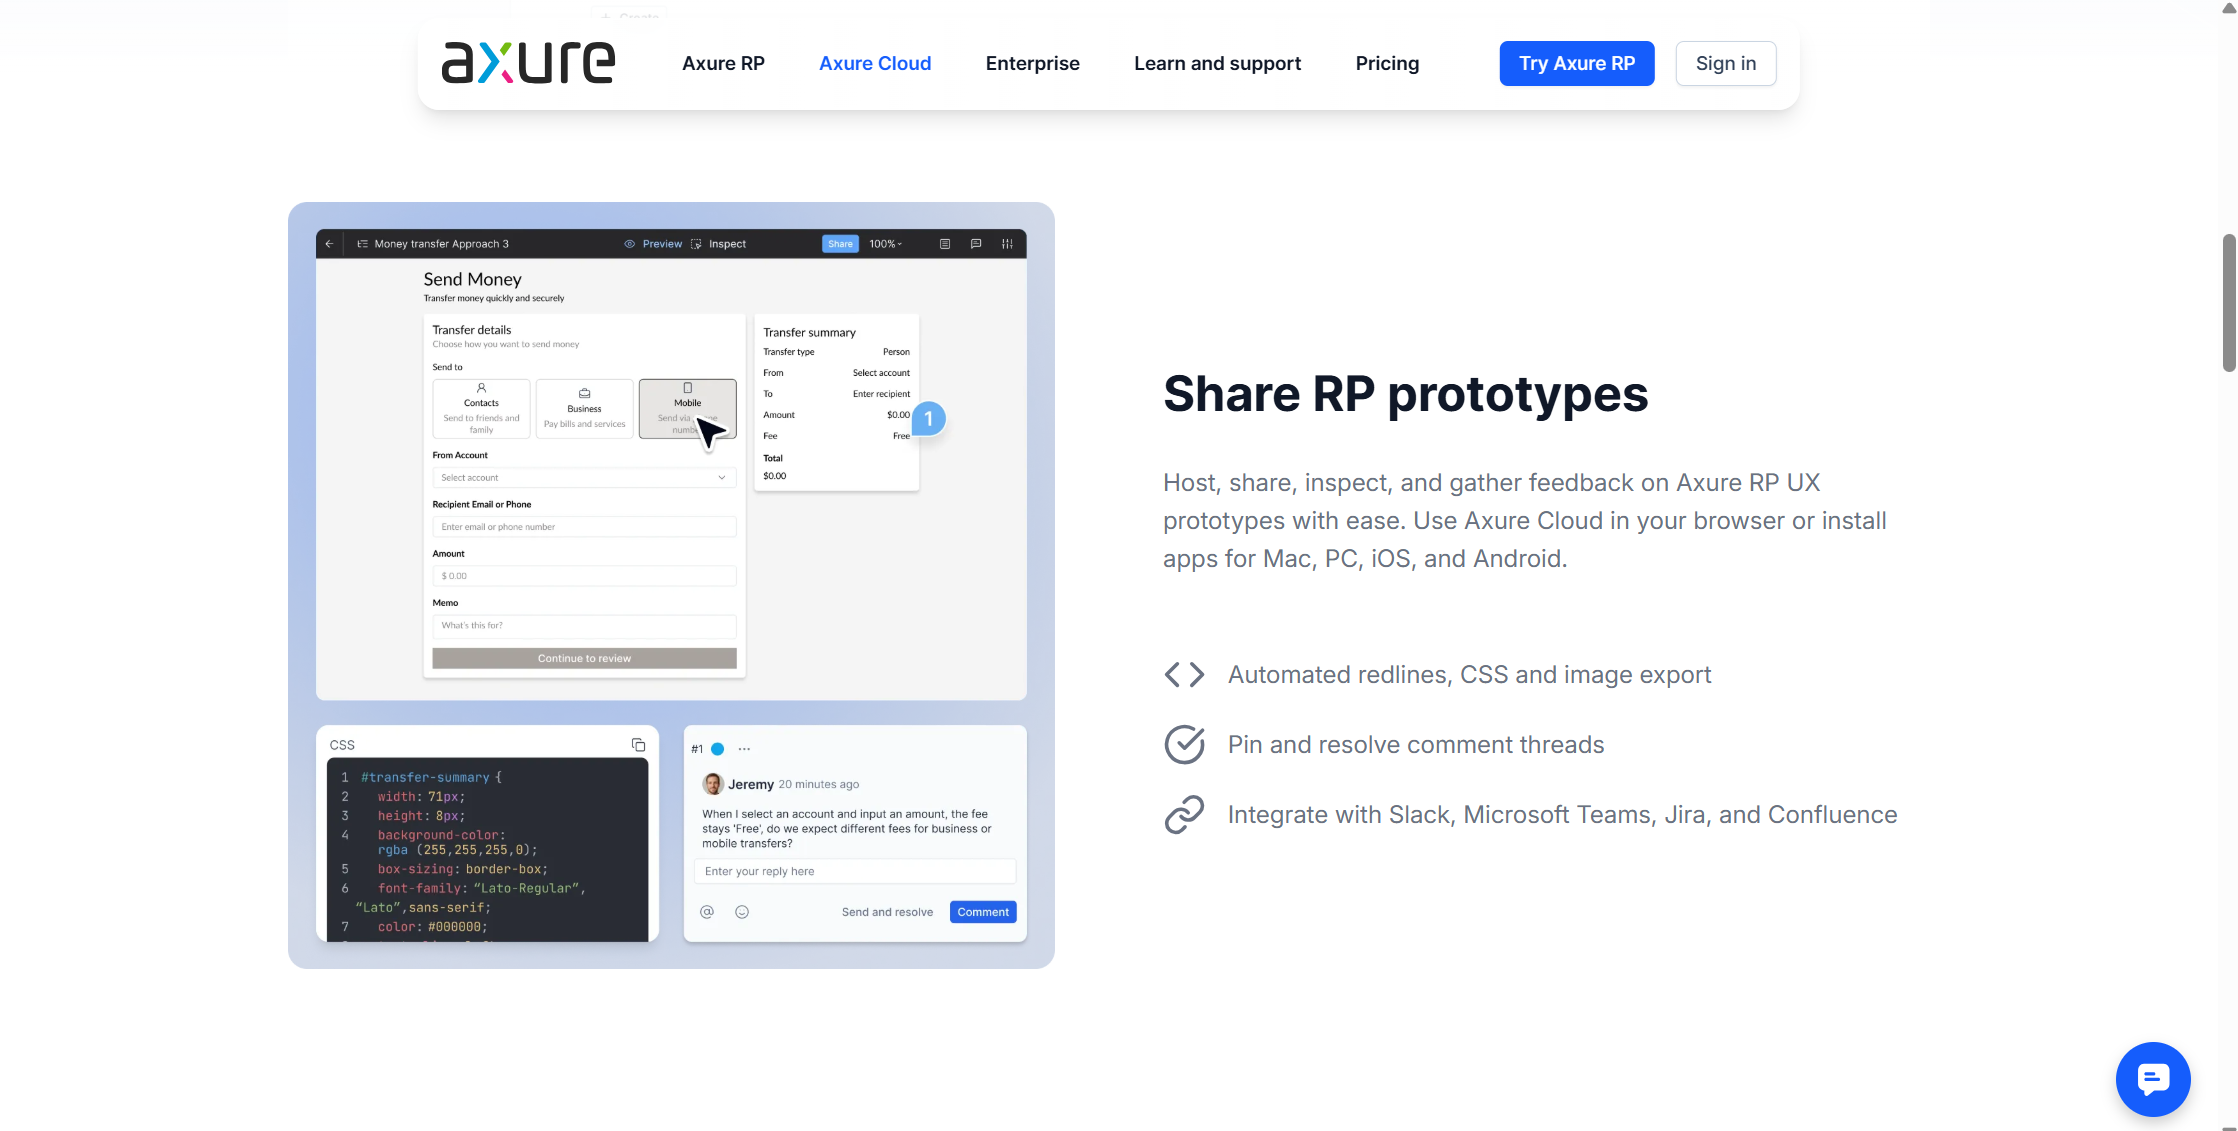
Task: Open the sliders settings icon in toolbar
Action: tap(1007, 244)
